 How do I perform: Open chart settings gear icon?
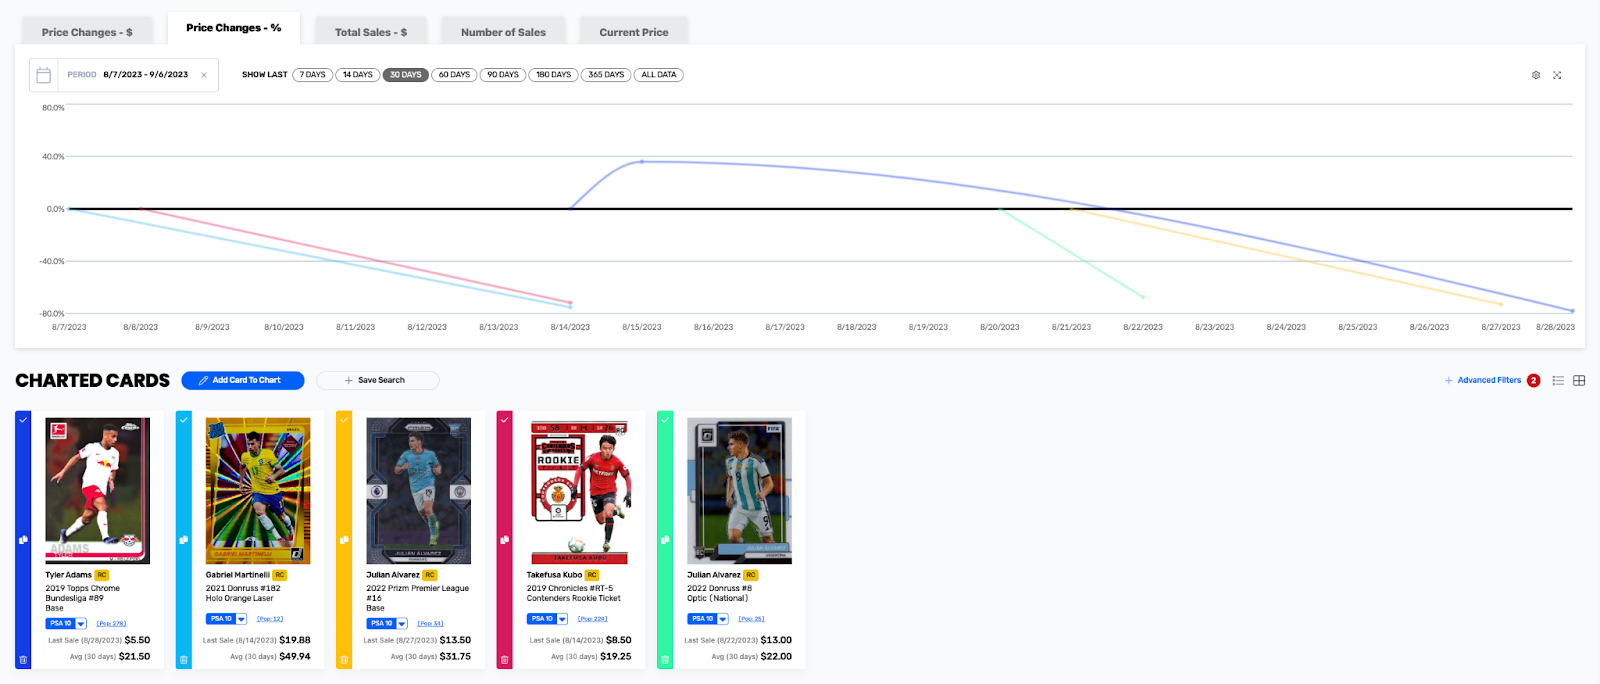point(1536,75)
